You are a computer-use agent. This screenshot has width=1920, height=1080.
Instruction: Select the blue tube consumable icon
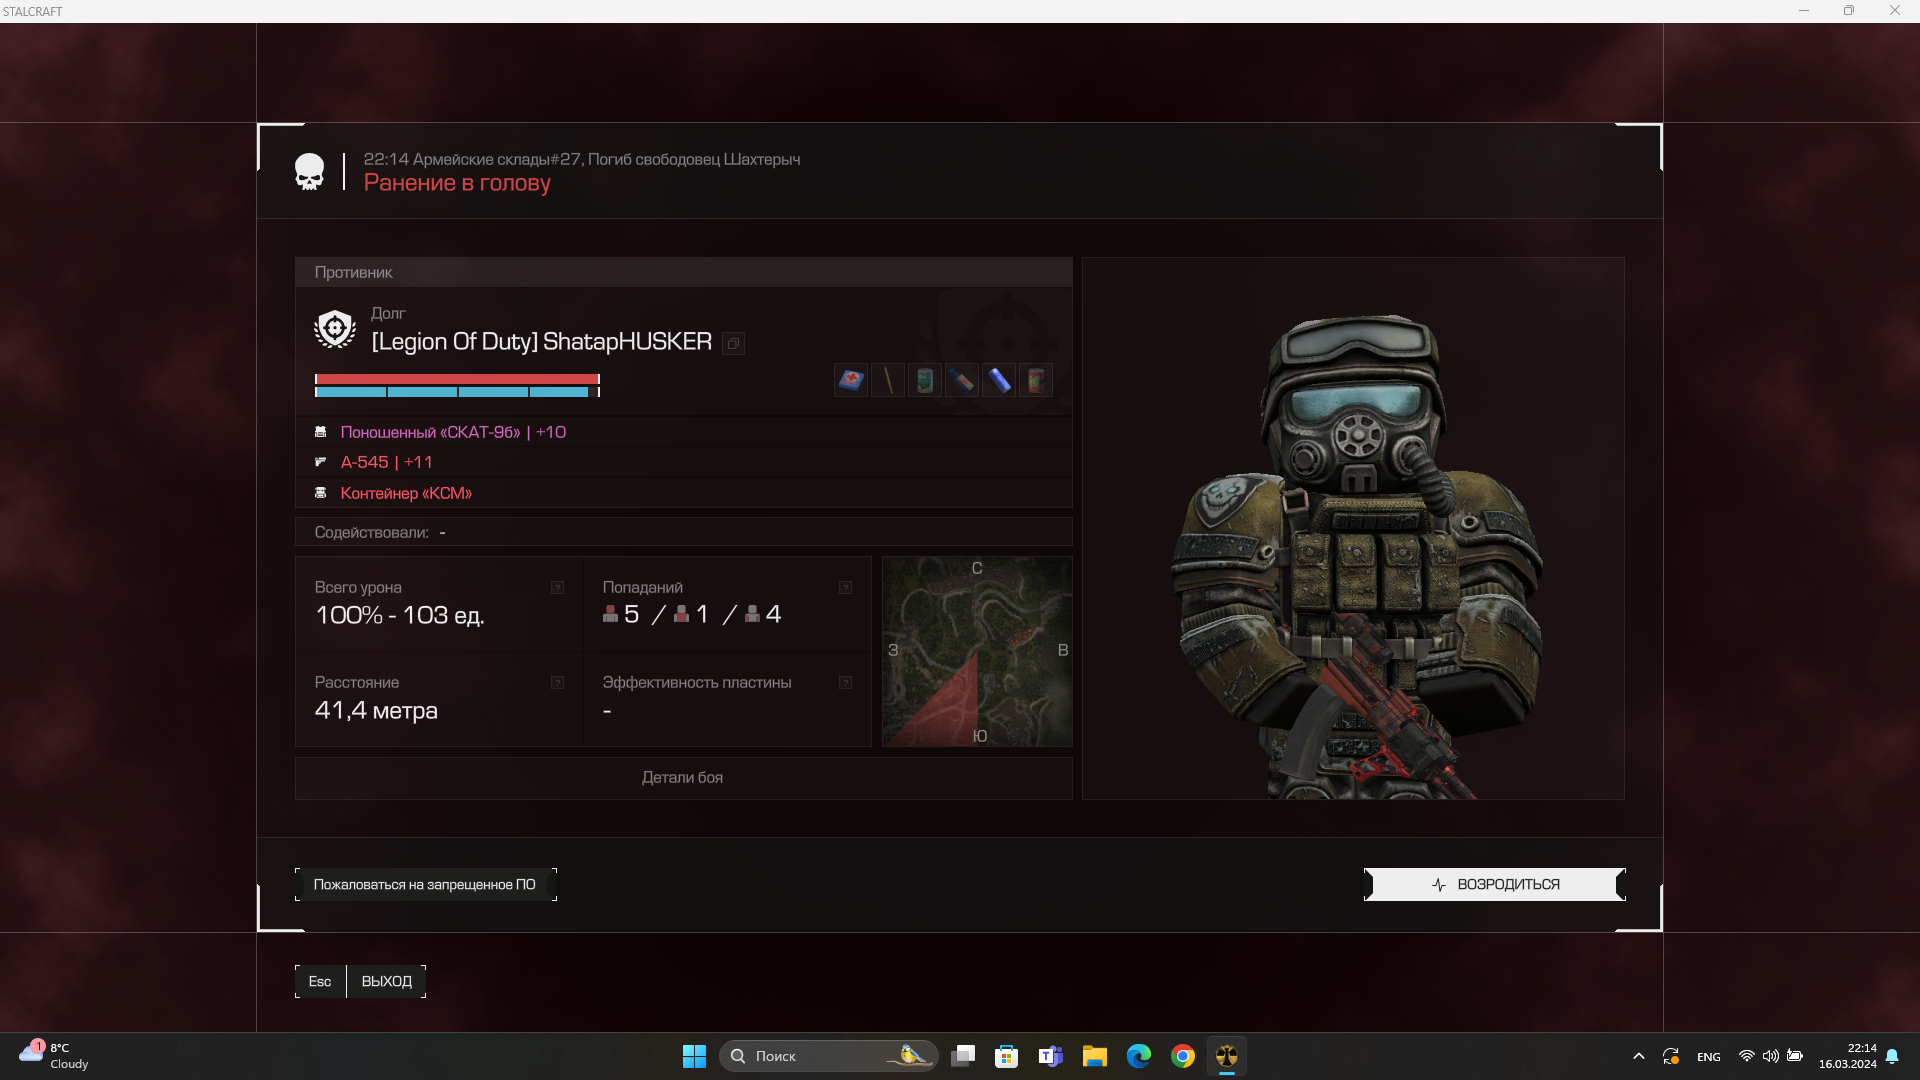tap(999, 380)
